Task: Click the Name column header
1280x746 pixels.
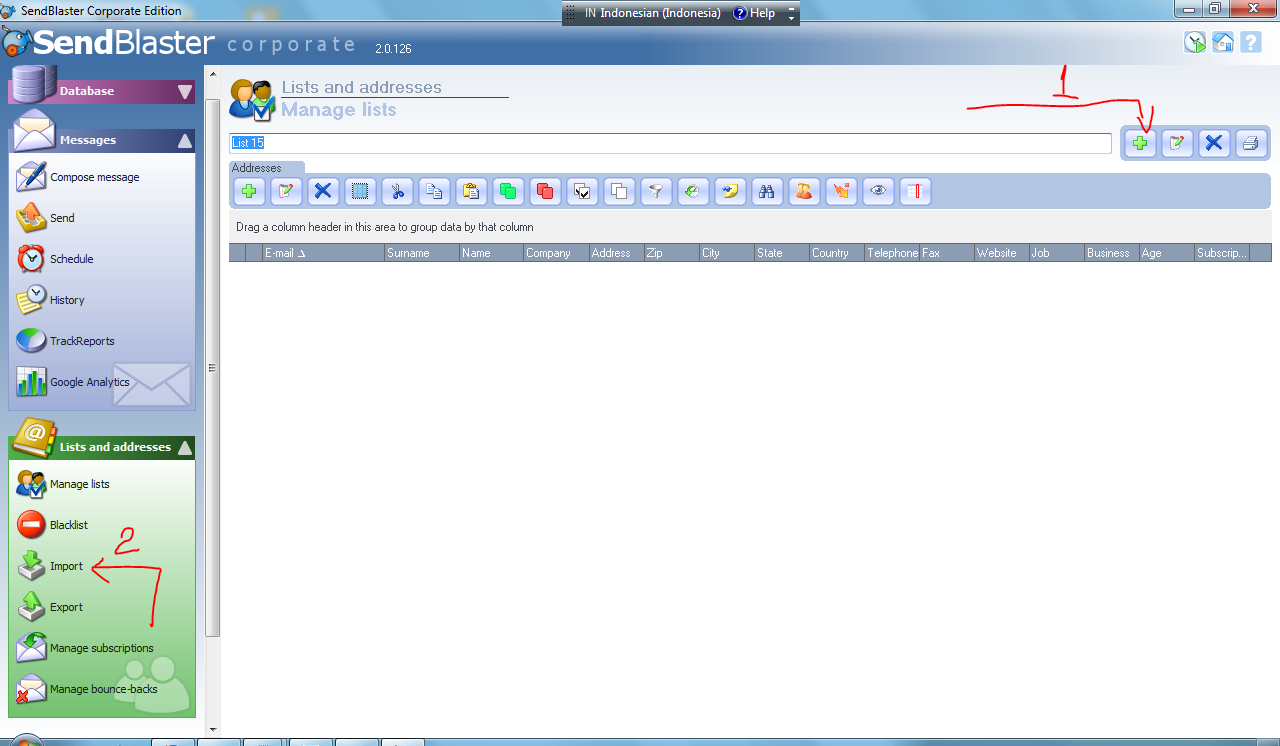Action: (x=492, y=253)
